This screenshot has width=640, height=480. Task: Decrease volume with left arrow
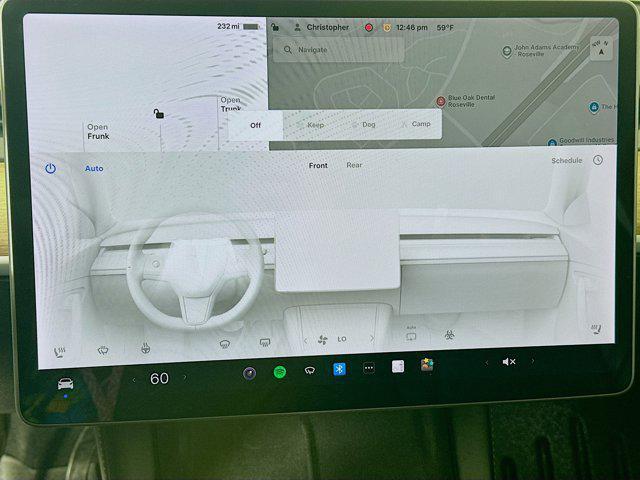point(486,362)
